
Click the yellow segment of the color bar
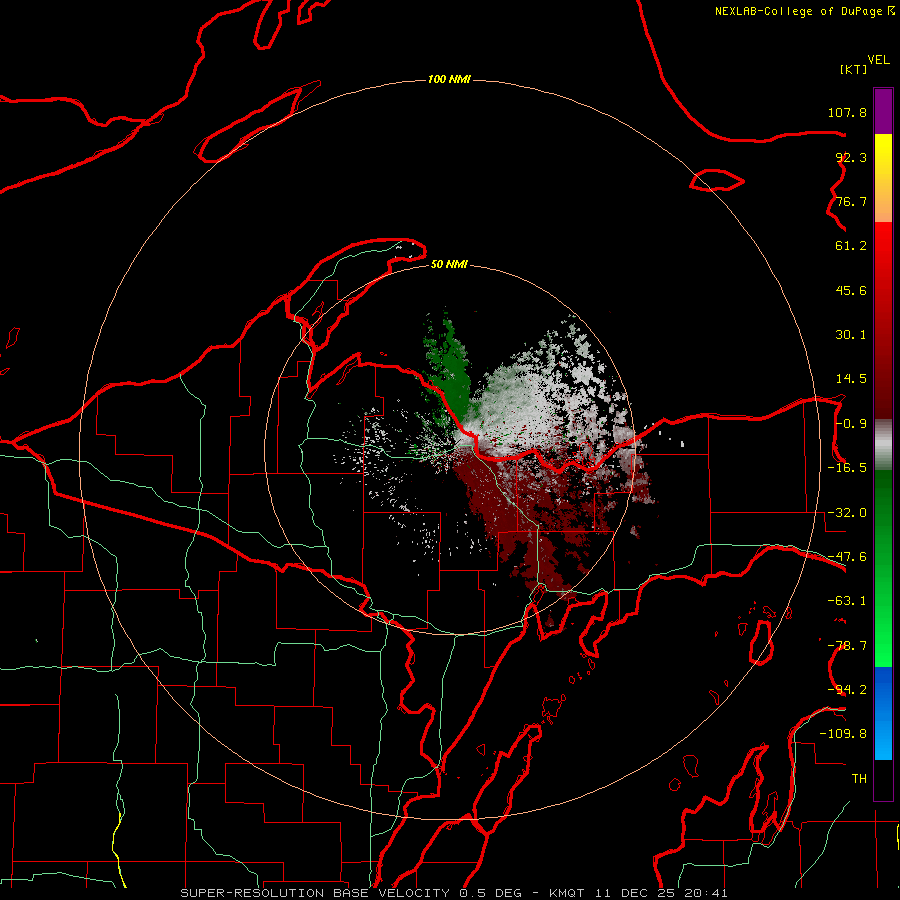coord(883,178)
